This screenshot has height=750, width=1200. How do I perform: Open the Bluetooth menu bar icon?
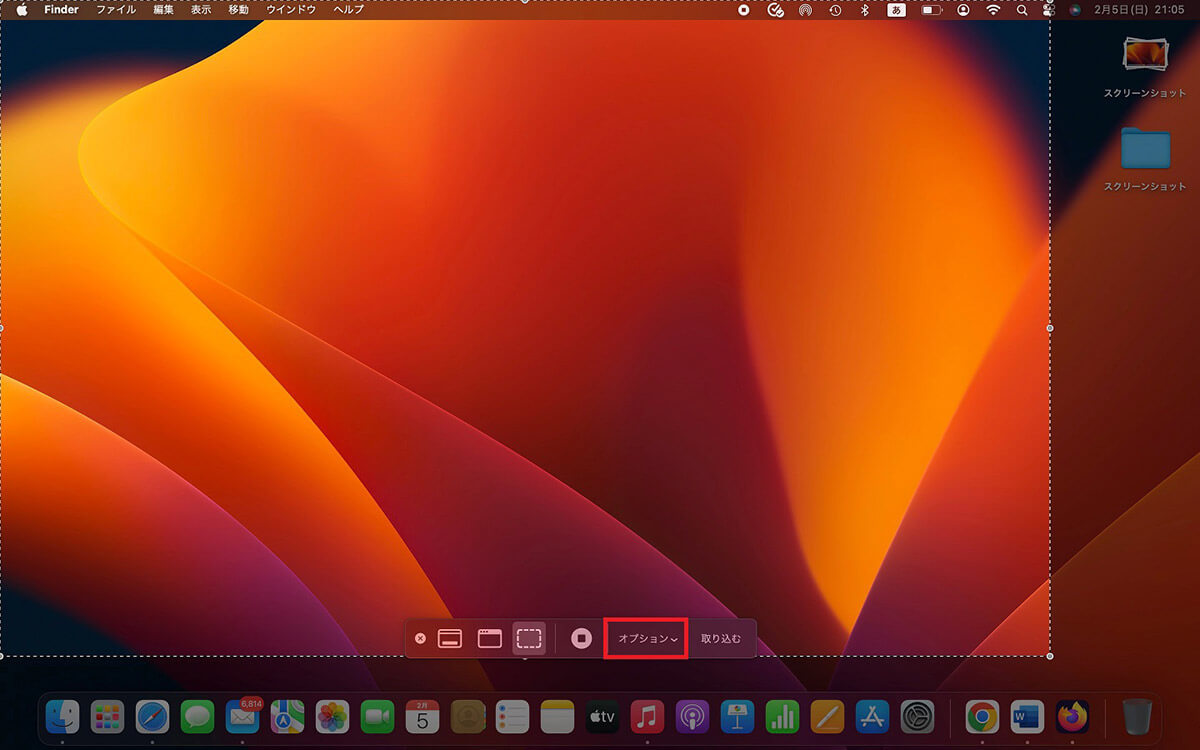[865, 10]
